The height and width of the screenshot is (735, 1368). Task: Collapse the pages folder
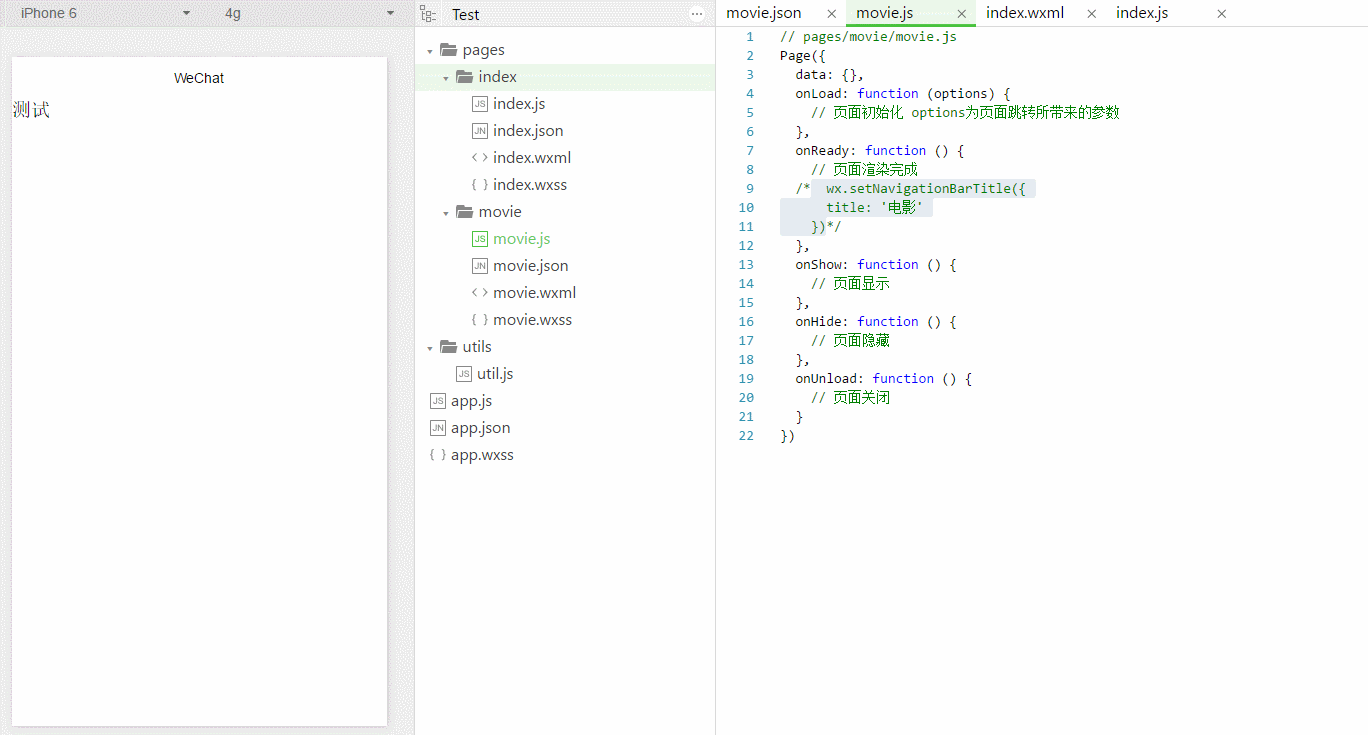[x=429, y=51]
